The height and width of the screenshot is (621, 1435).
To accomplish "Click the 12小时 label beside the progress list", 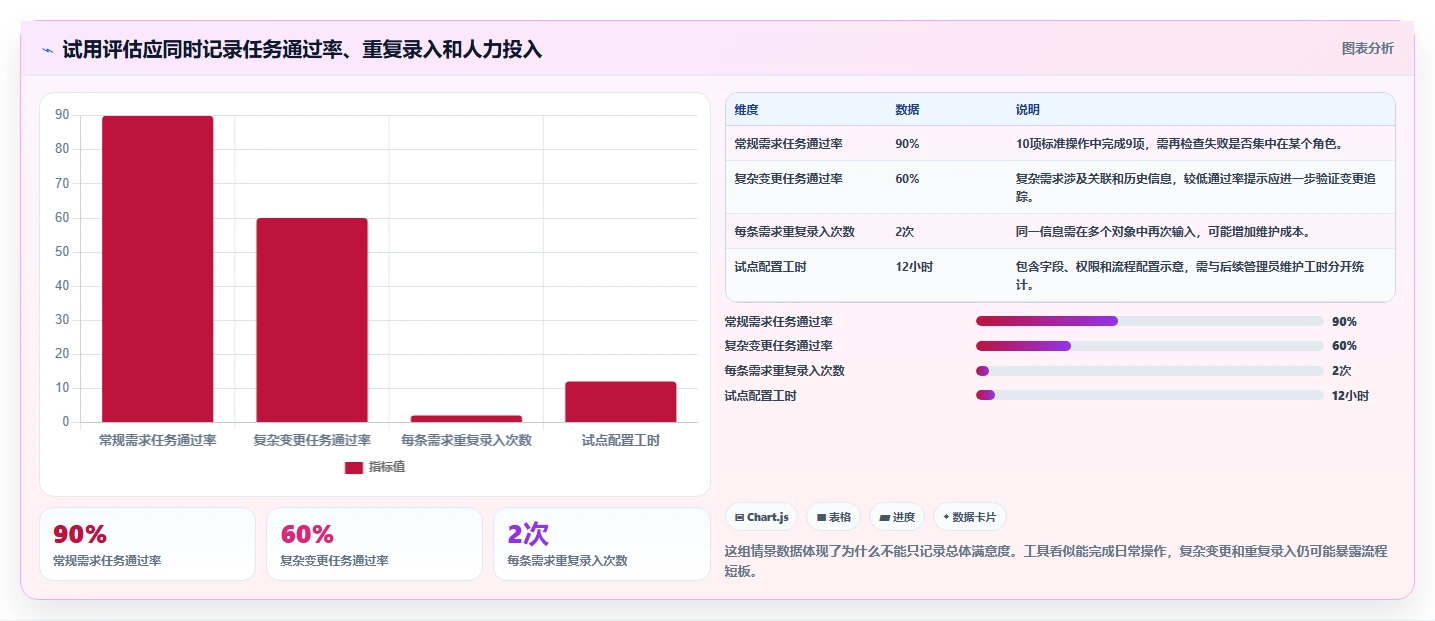I will (1350, 396).
